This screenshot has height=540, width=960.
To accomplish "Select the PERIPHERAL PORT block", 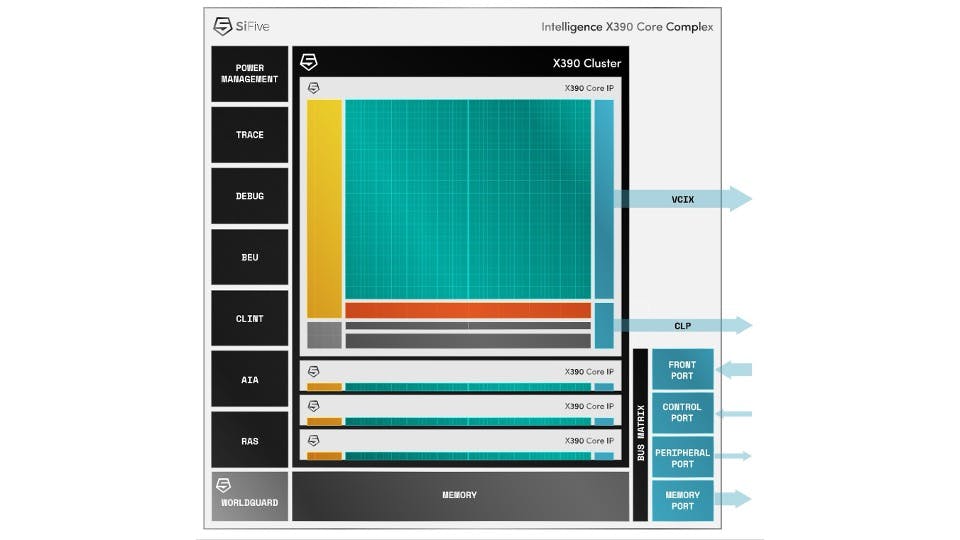I will 683,457.
